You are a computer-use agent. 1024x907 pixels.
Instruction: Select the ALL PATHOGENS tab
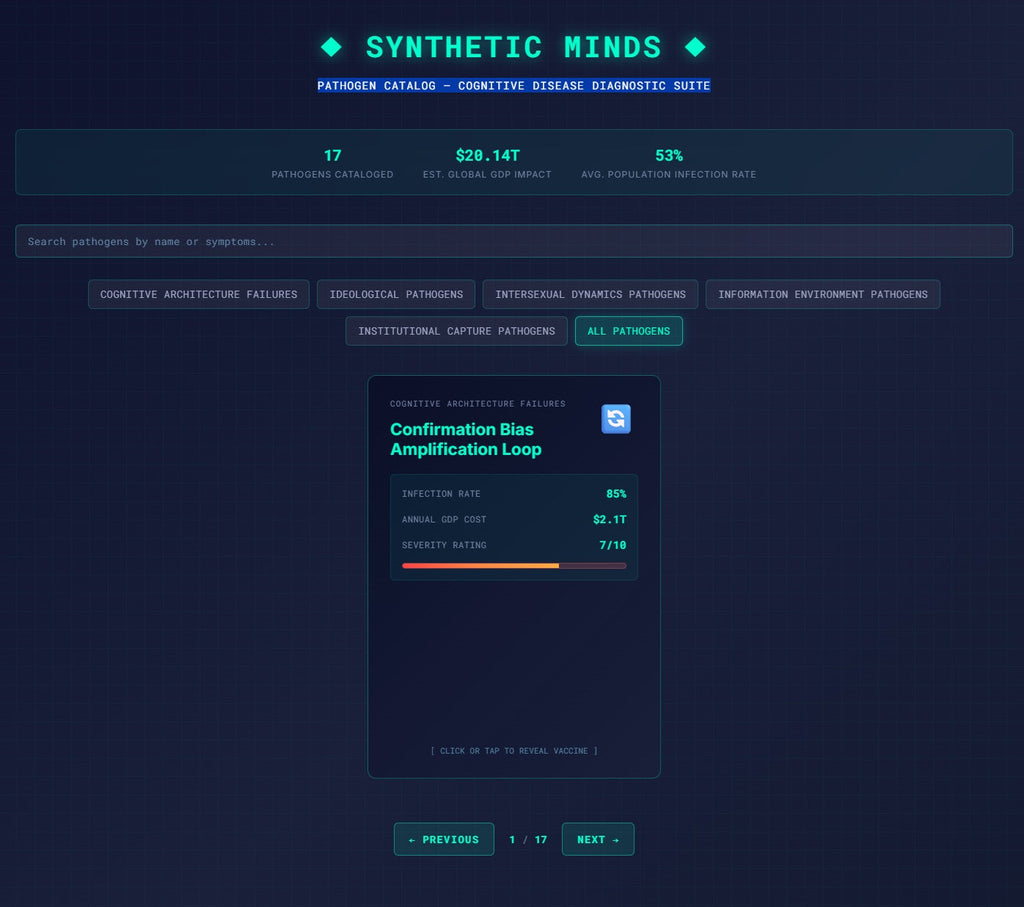(628, 331)
